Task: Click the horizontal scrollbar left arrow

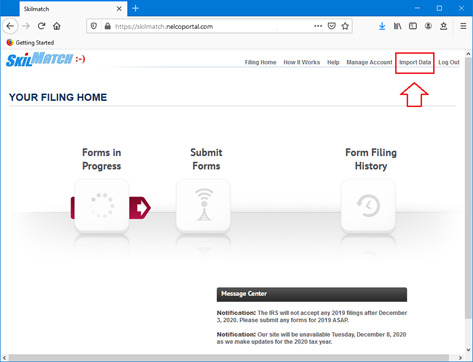Action: tap(4, 358)
